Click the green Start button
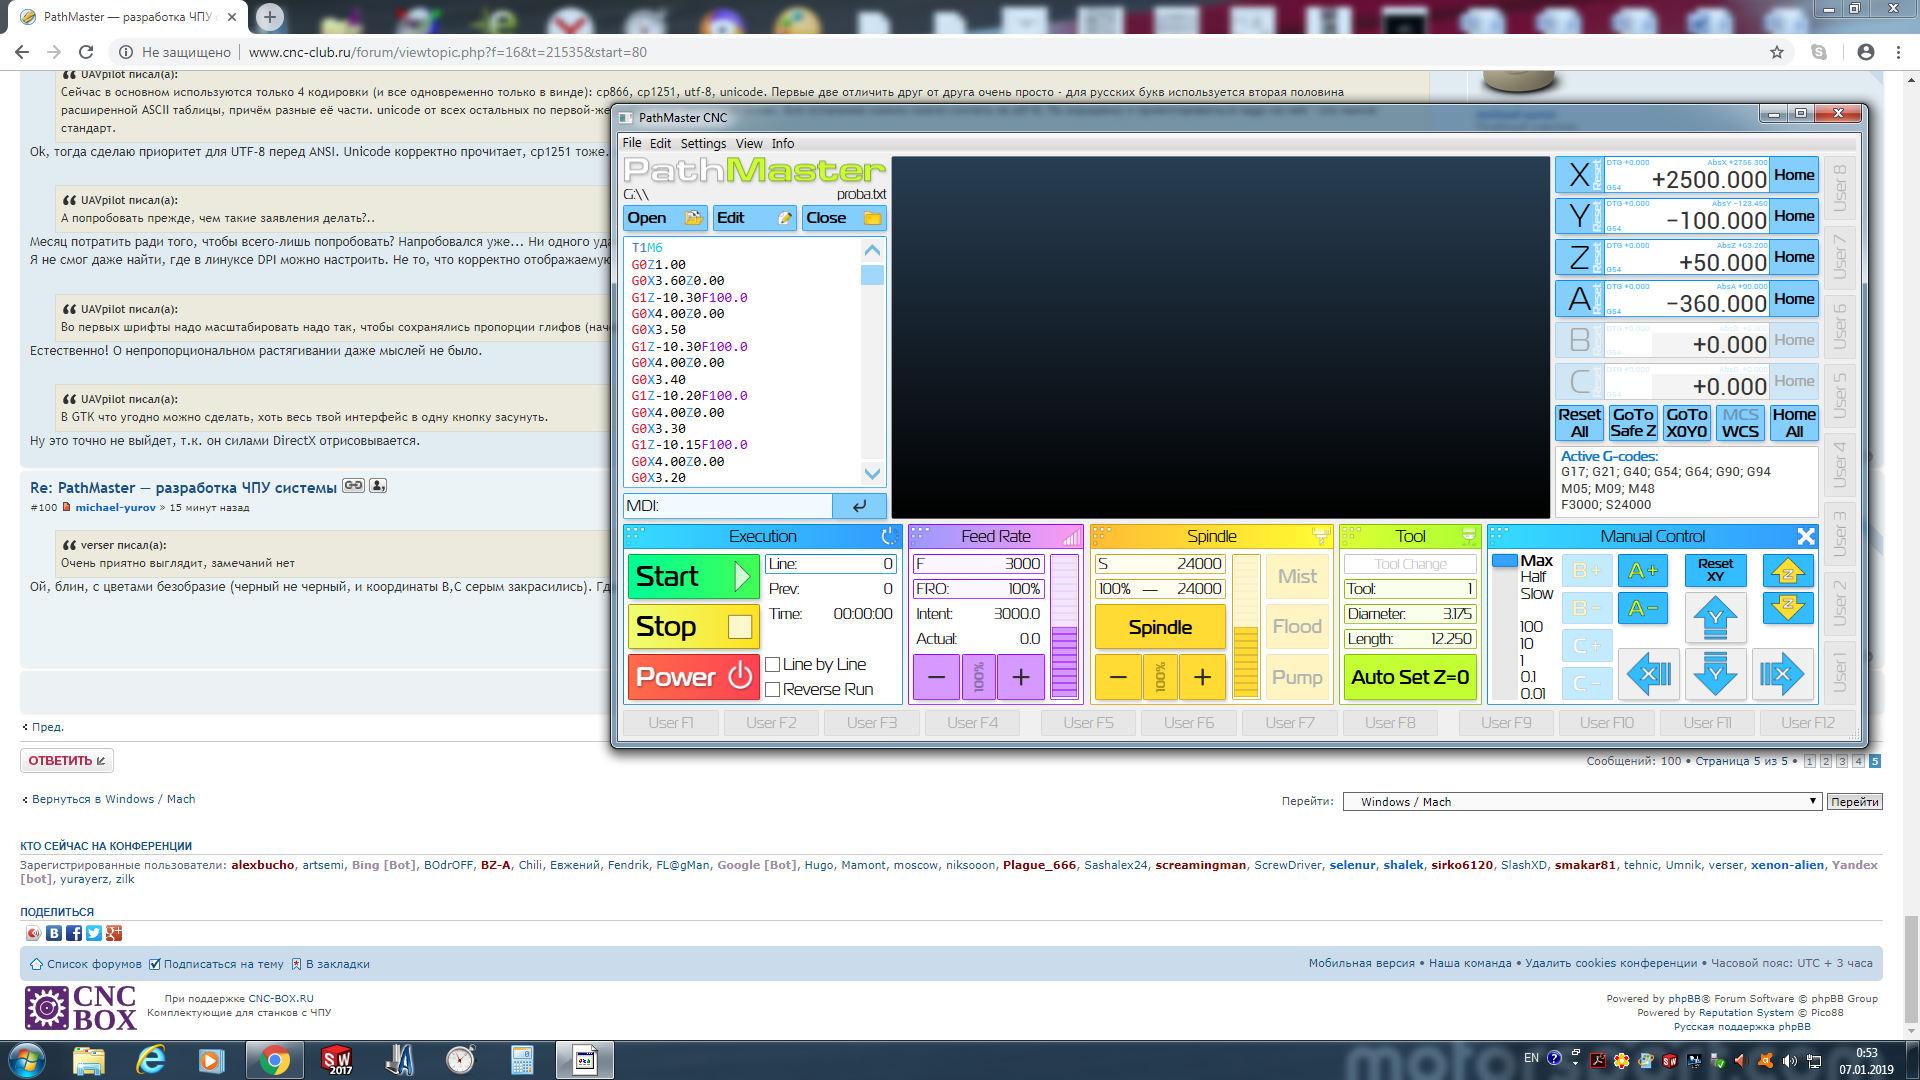The height and width of the screenshot is (1080, 1920). (692, 577)
